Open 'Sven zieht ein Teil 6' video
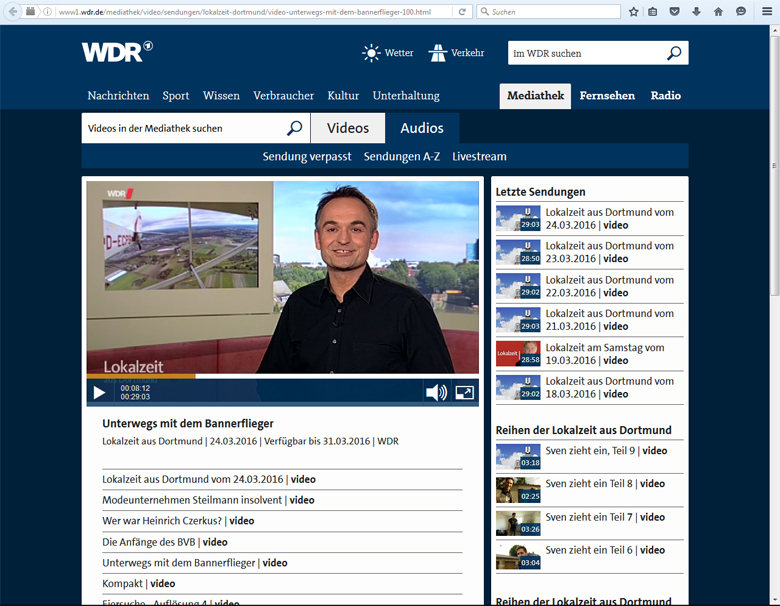 point(605,550)
